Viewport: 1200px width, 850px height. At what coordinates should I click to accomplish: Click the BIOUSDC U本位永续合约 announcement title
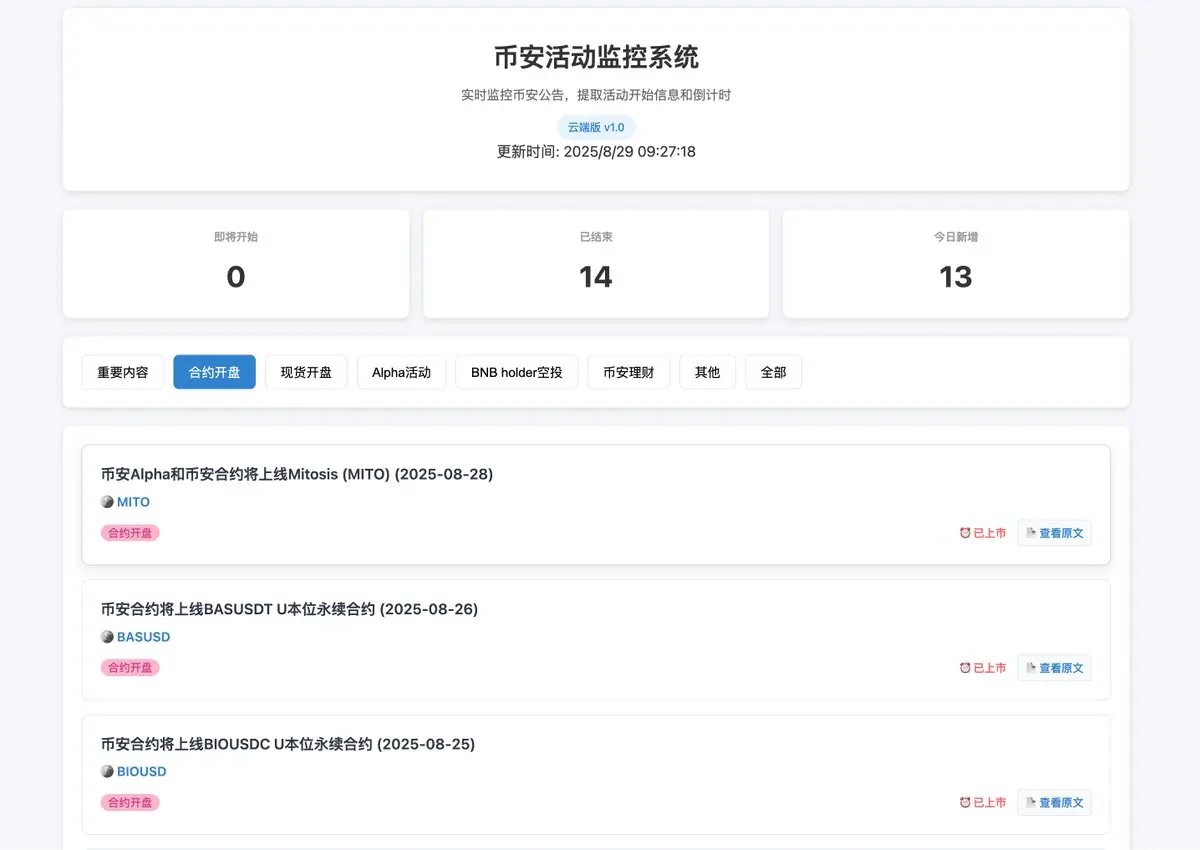click(288, 744)
